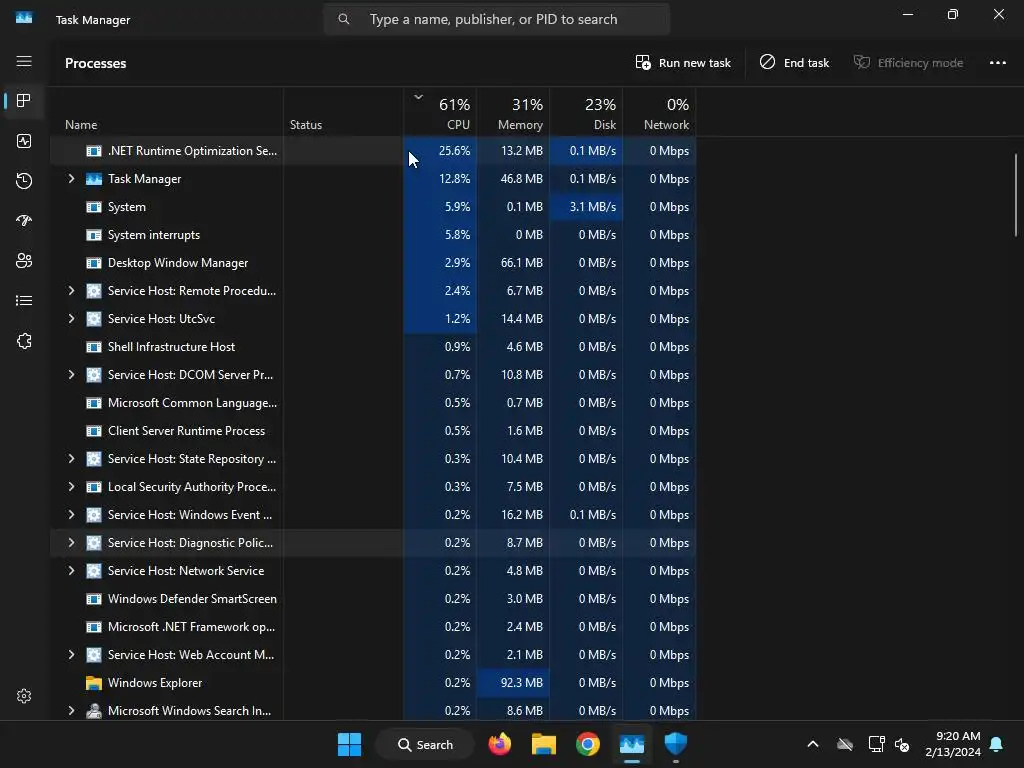Open the Windows Start button
The height and width of the screenshot is (768, 1024).
click(349, 744)
